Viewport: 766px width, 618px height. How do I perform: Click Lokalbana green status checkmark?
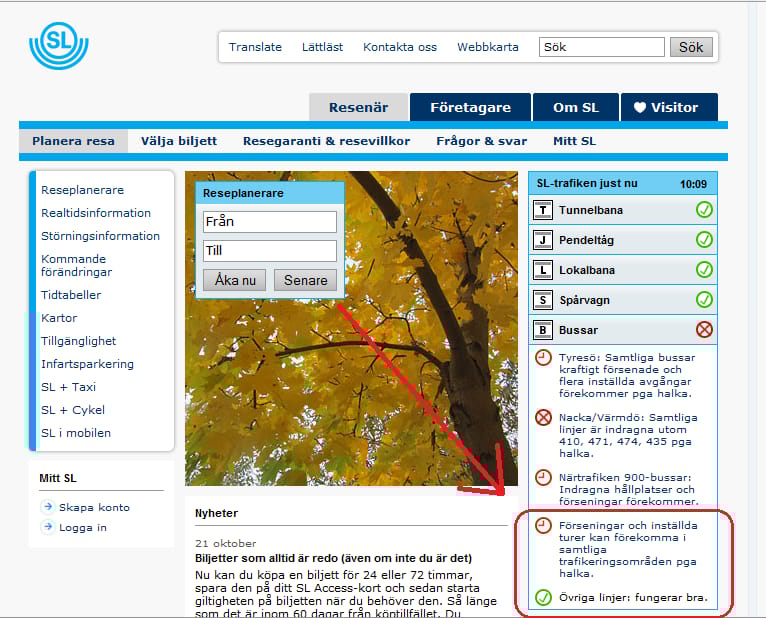click(x=704, y=269)
